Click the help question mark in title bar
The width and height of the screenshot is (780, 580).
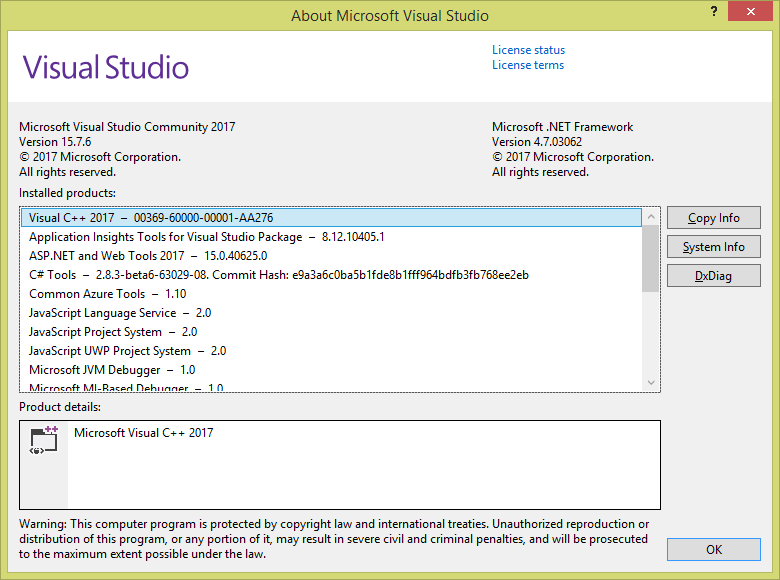(x=714, y=11)
